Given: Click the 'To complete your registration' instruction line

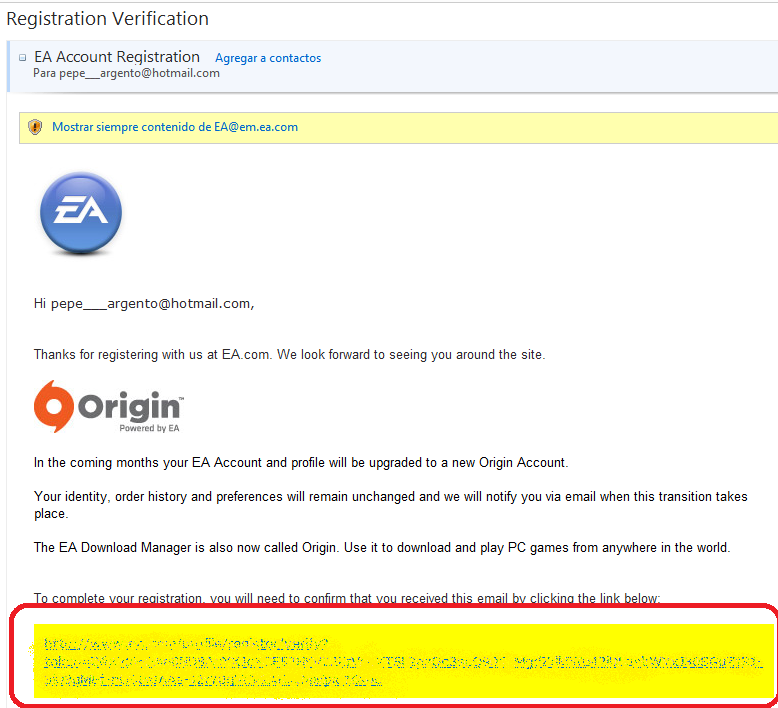Looking at the screenshot, I should point(347,598).
